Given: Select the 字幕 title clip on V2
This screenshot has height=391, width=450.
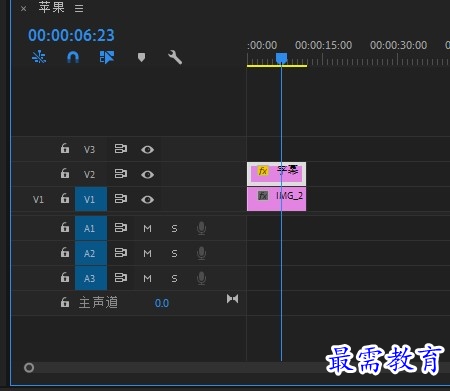Looking at the screenshot, I should 276,174.
